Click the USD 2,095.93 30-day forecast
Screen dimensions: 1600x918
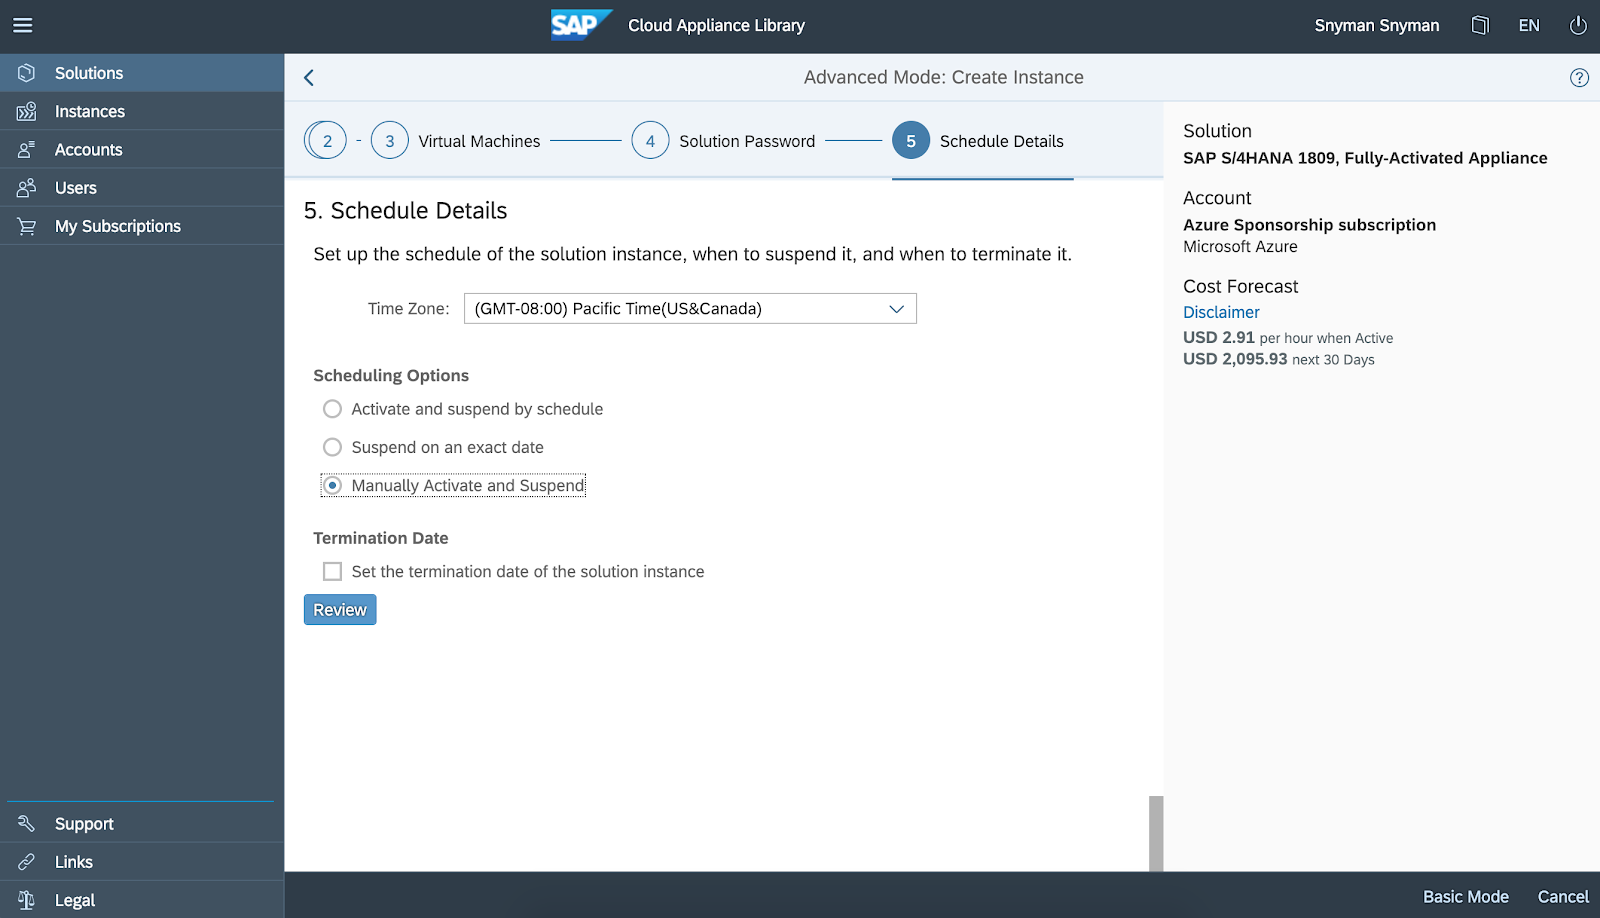[x=1279, y=359]
